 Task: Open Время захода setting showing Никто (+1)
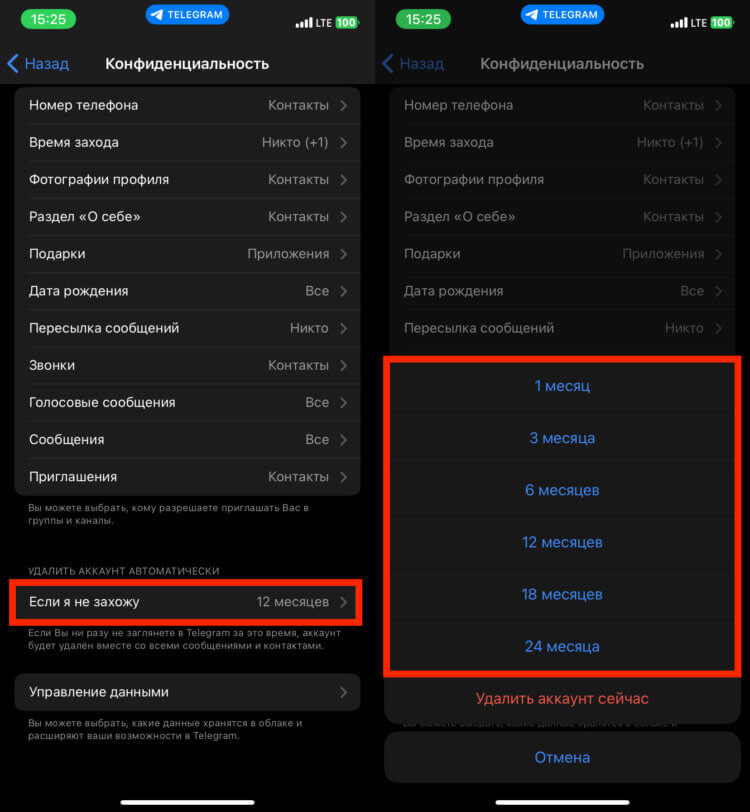pos(188,142)
